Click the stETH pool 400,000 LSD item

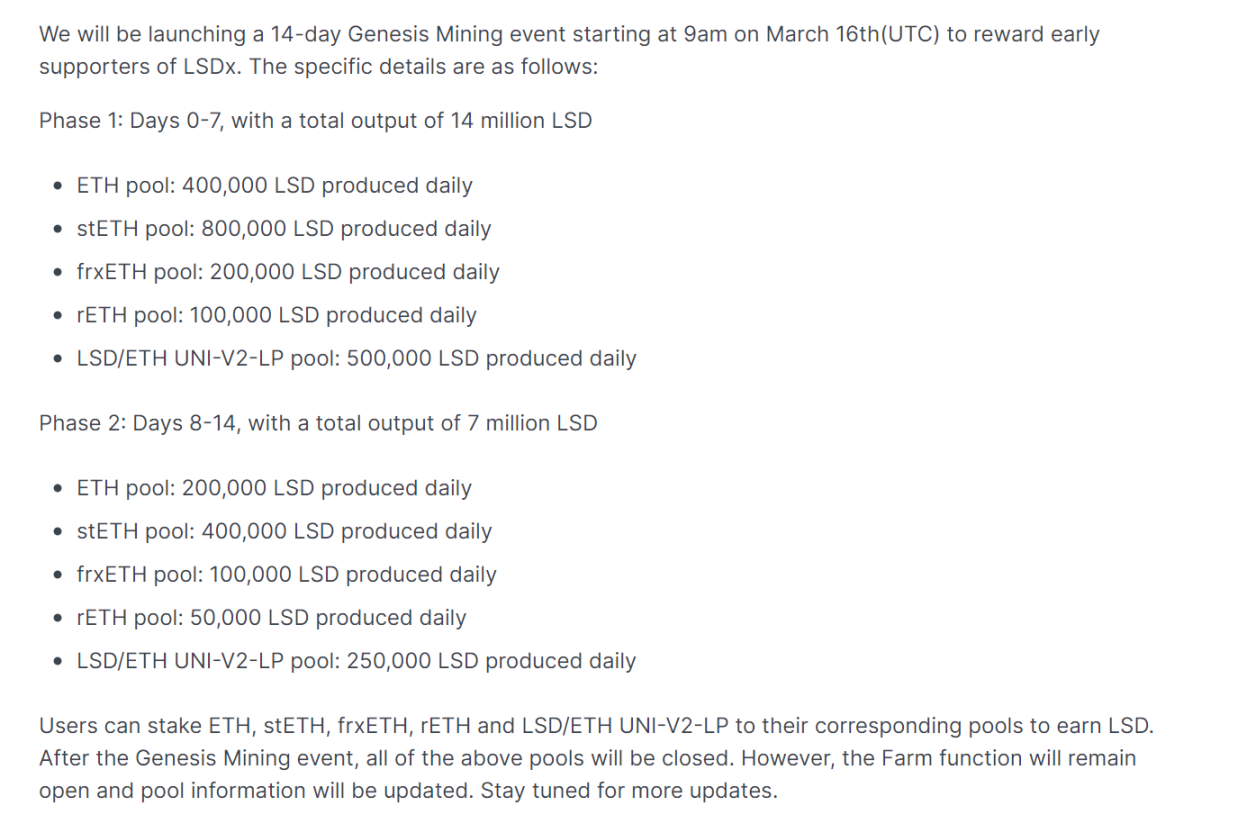[x=284, y=531]
